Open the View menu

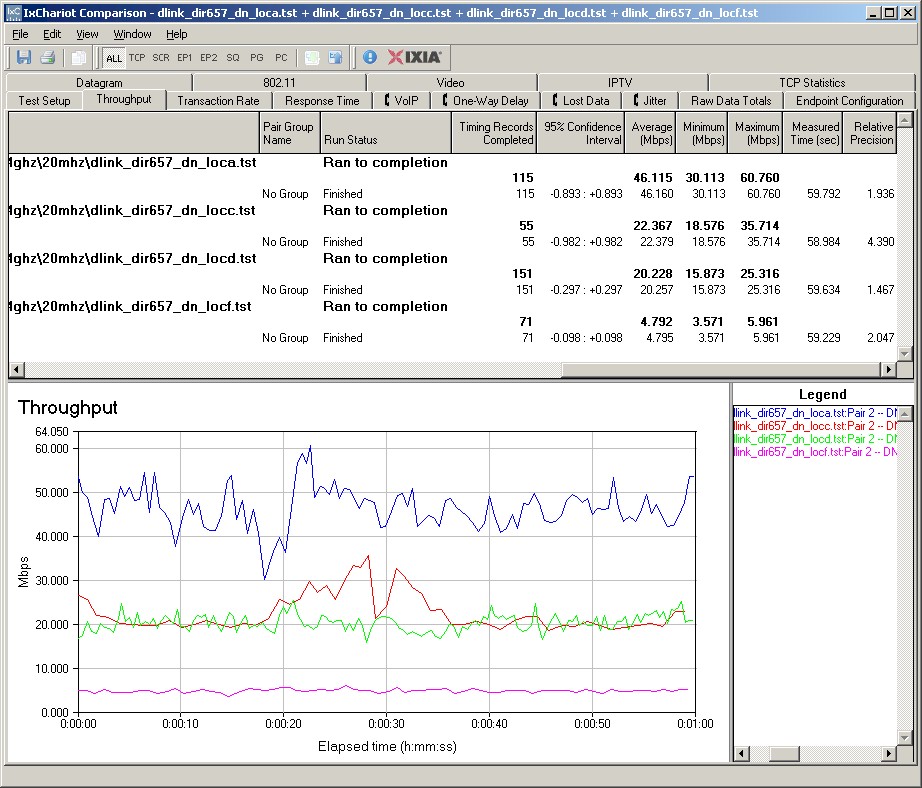click(87, 34)
